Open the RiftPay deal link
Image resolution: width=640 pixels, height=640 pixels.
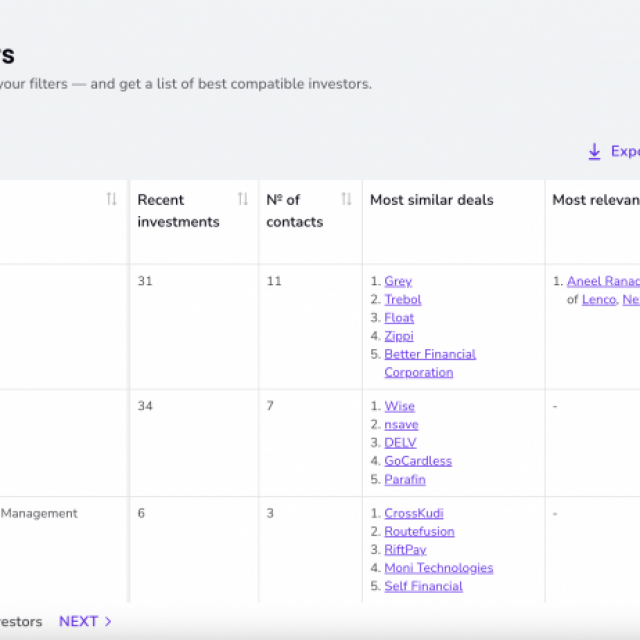[x=405, y=550]
